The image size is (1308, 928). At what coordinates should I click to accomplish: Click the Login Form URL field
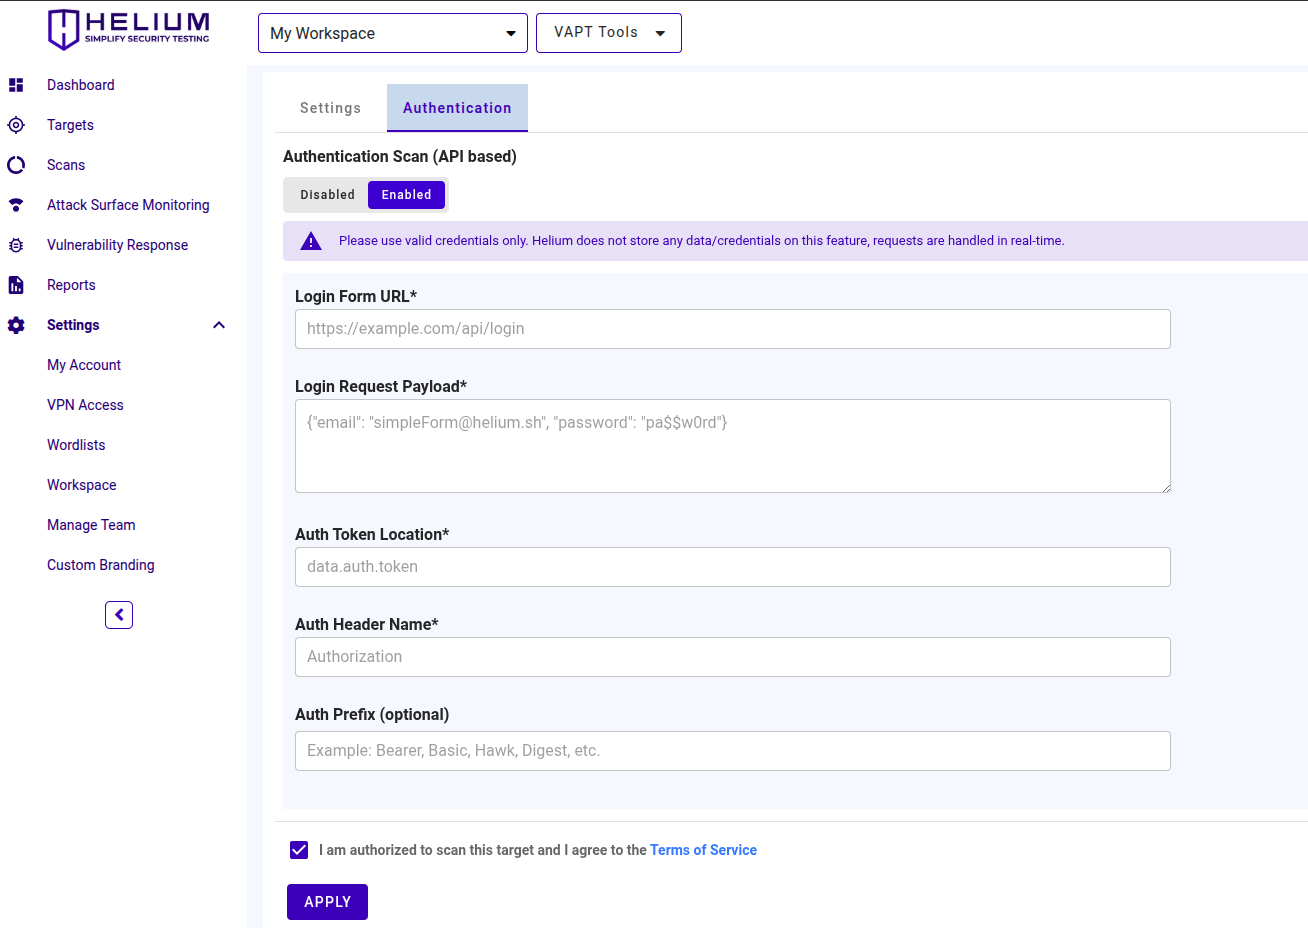point(732,329)
